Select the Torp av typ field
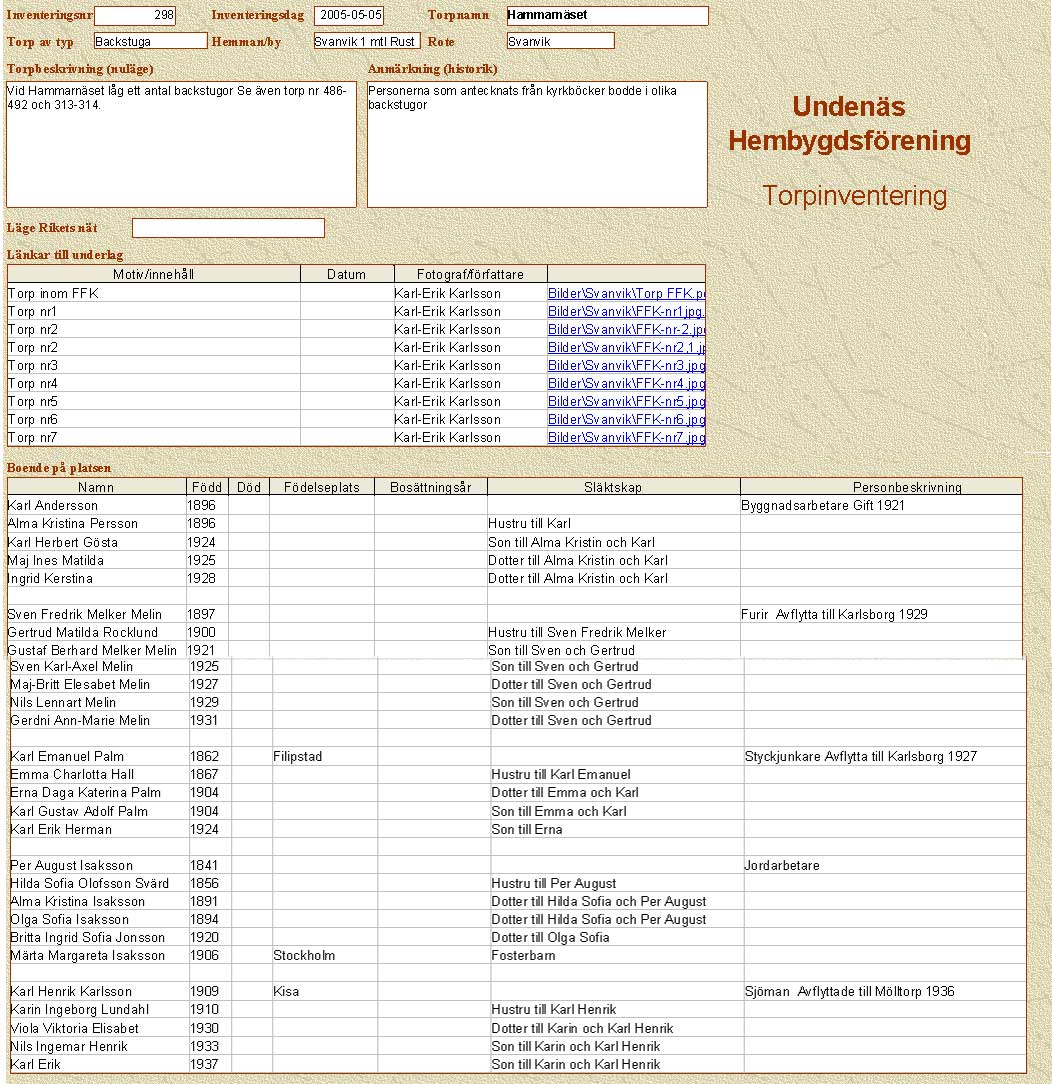This screenshot has width=1052, height=1084. [150, 41]
